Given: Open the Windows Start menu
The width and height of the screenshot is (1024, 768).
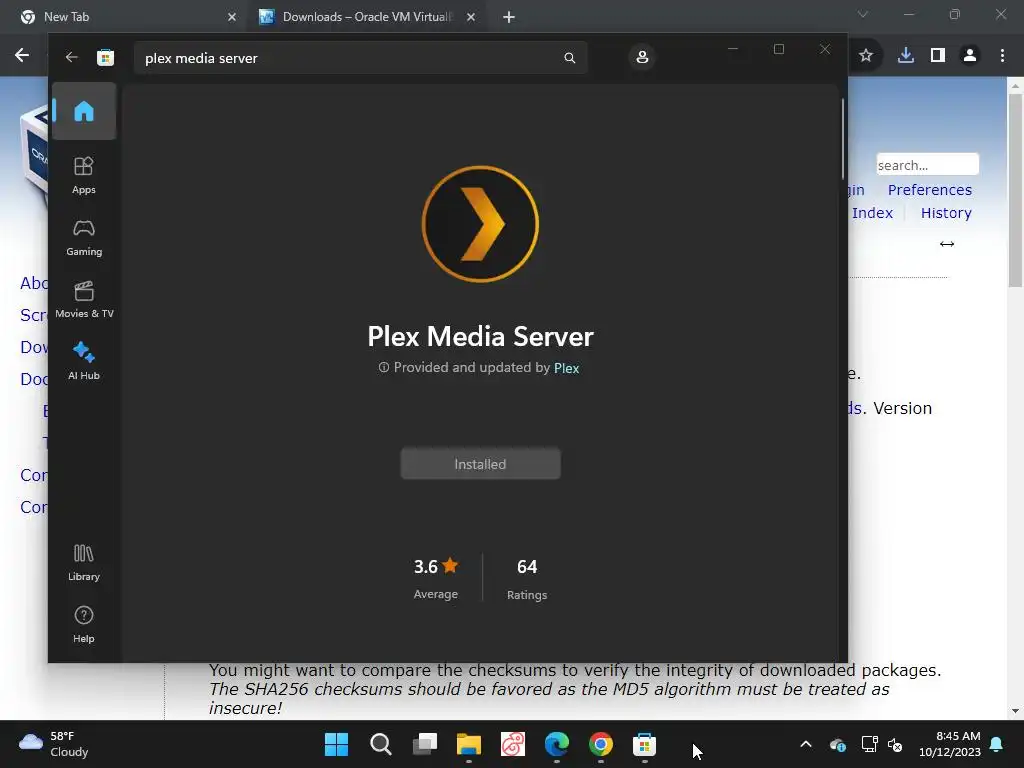Looking at the screenshot, I should 336,744.
